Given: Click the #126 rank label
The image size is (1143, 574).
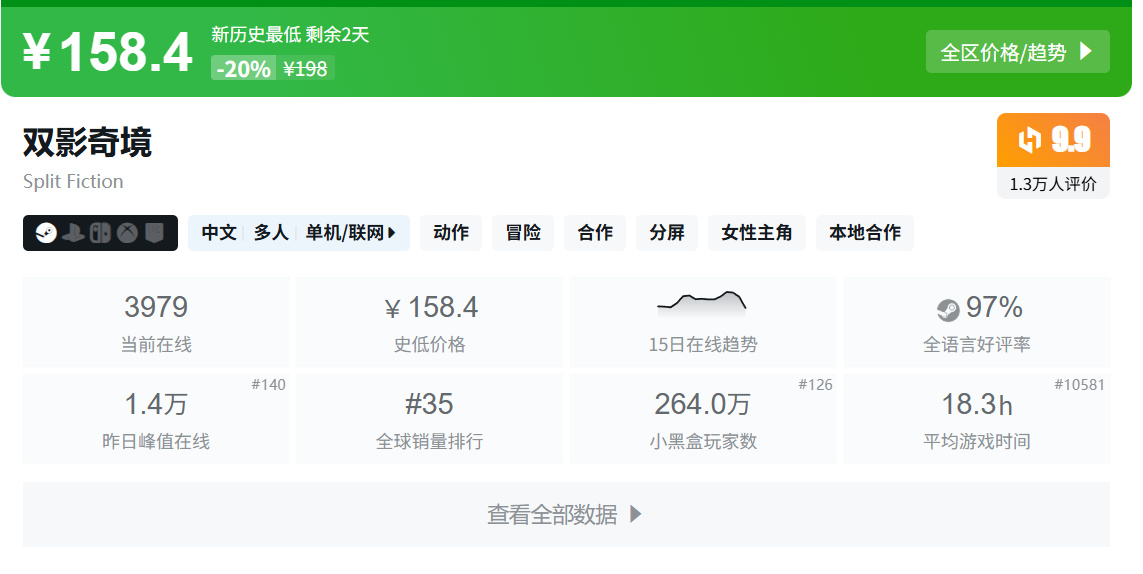Looking at the screenshot, I should [815, 384].
